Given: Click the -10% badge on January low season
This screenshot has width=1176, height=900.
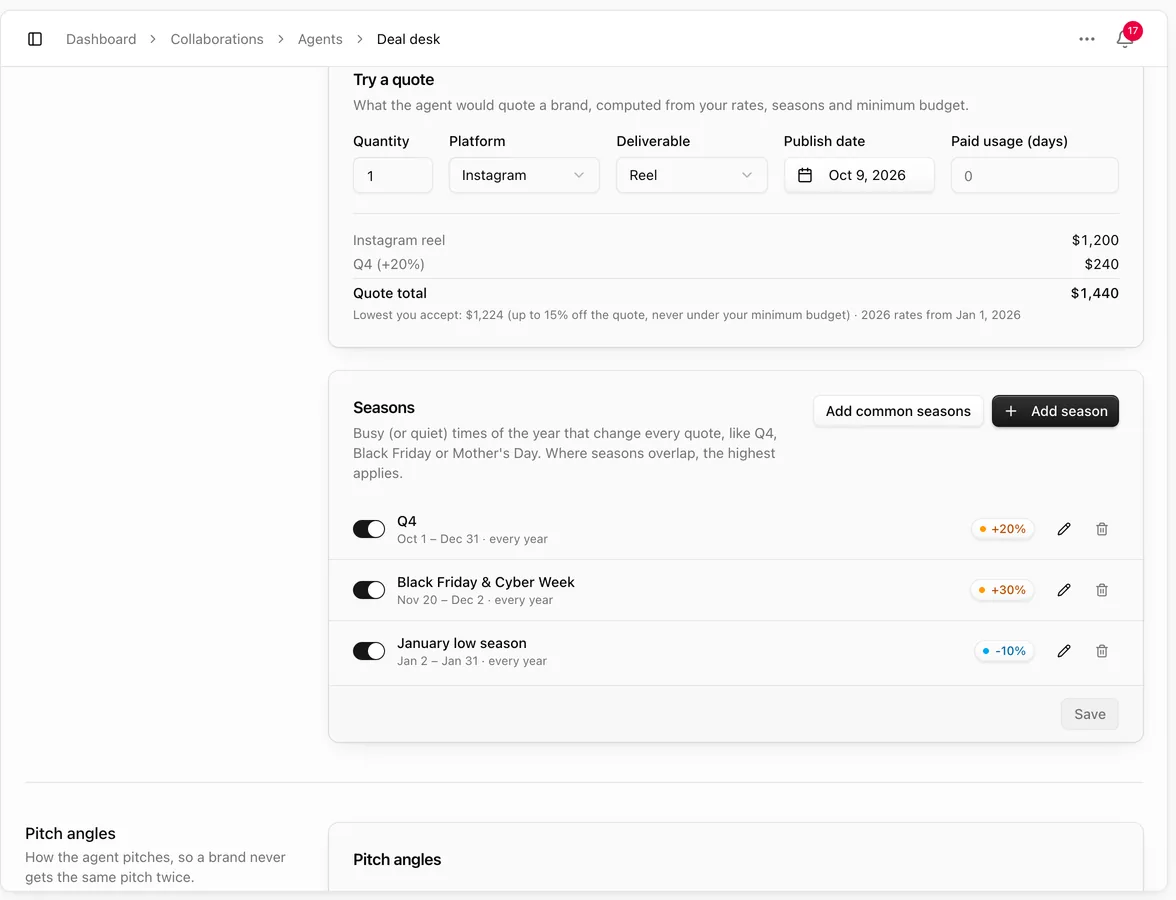Looking at the screenshot, I should click(1004, 651).
